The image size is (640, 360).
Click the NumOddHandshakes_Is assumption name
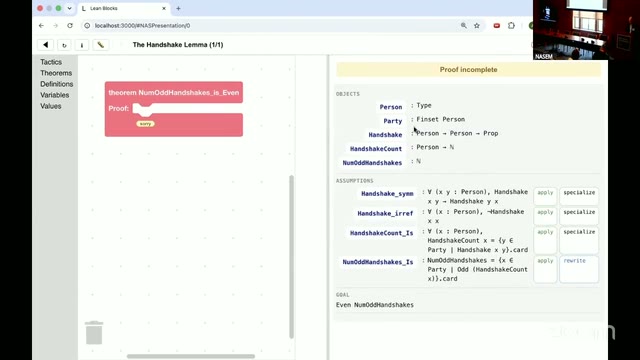(378, 262)
